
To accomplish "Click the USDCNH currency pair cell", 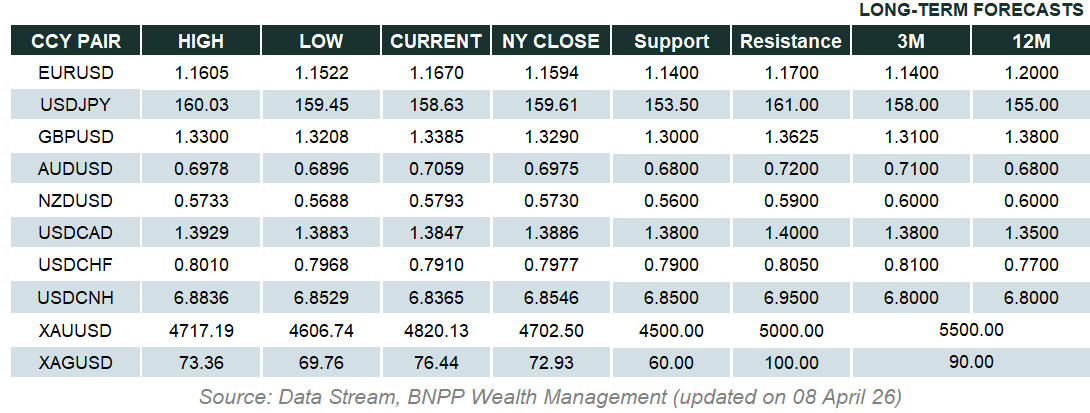I will pyautogui.click(x=75, y=298).
